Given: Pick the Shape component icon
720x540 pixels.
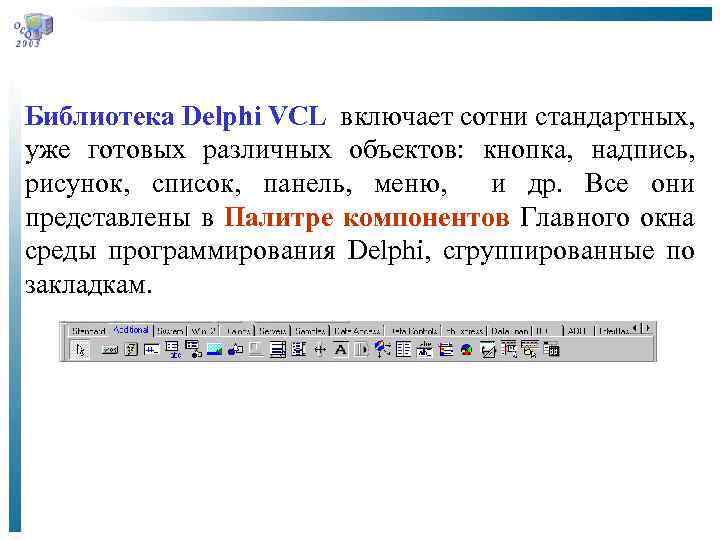Looking at the screenshot, I should (236, 350).
